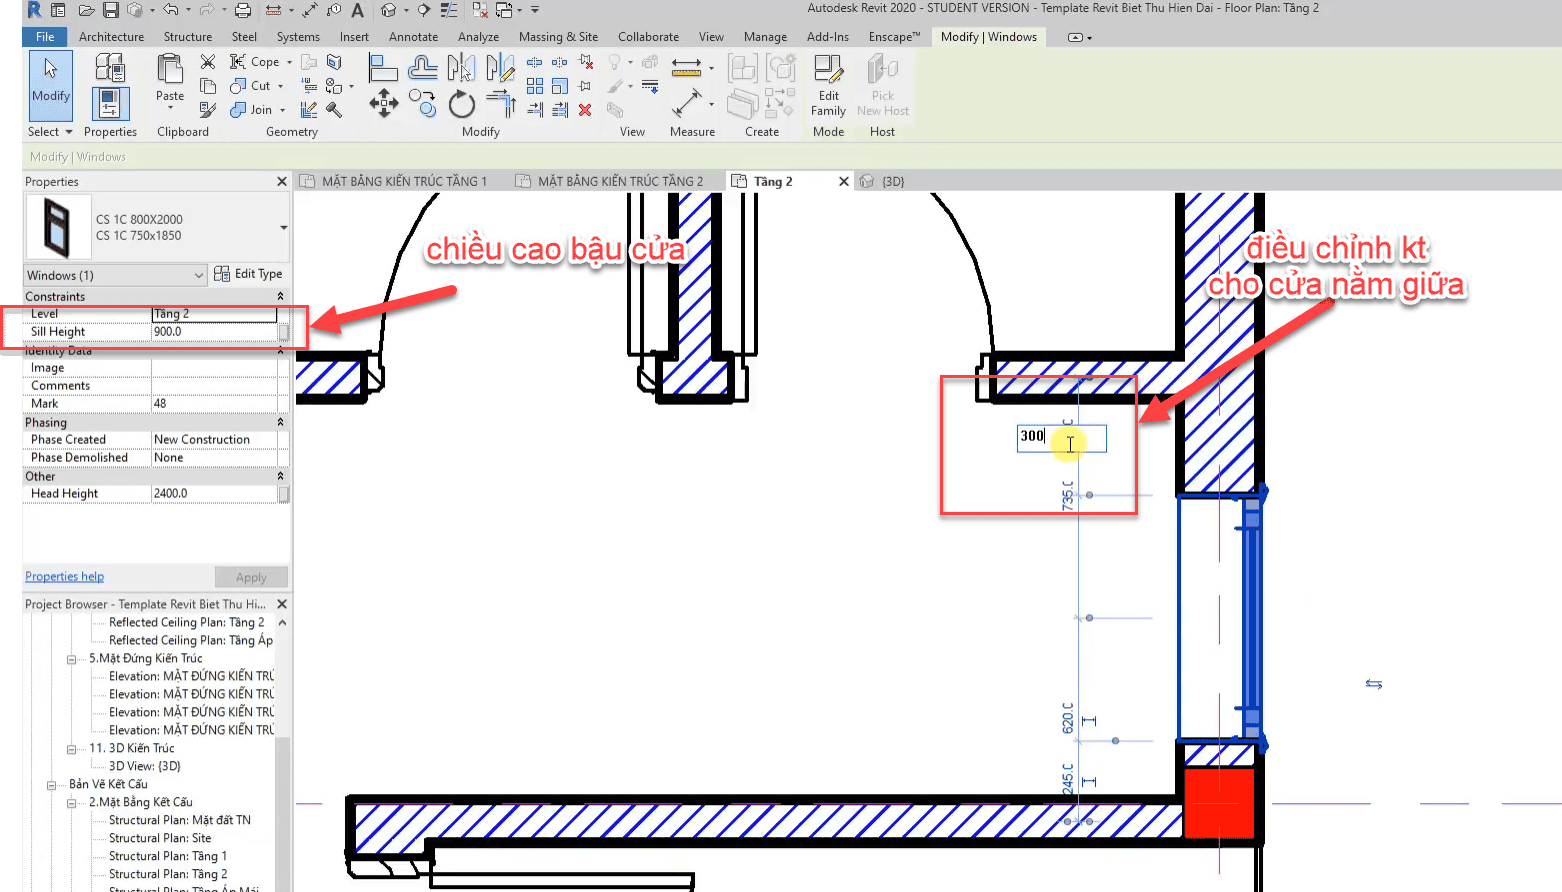Image resolution: width=1562 pixels, height=892 pixels.
Task: Toggle the Properties palette icon in the ribbon
Action: [110, 104]
